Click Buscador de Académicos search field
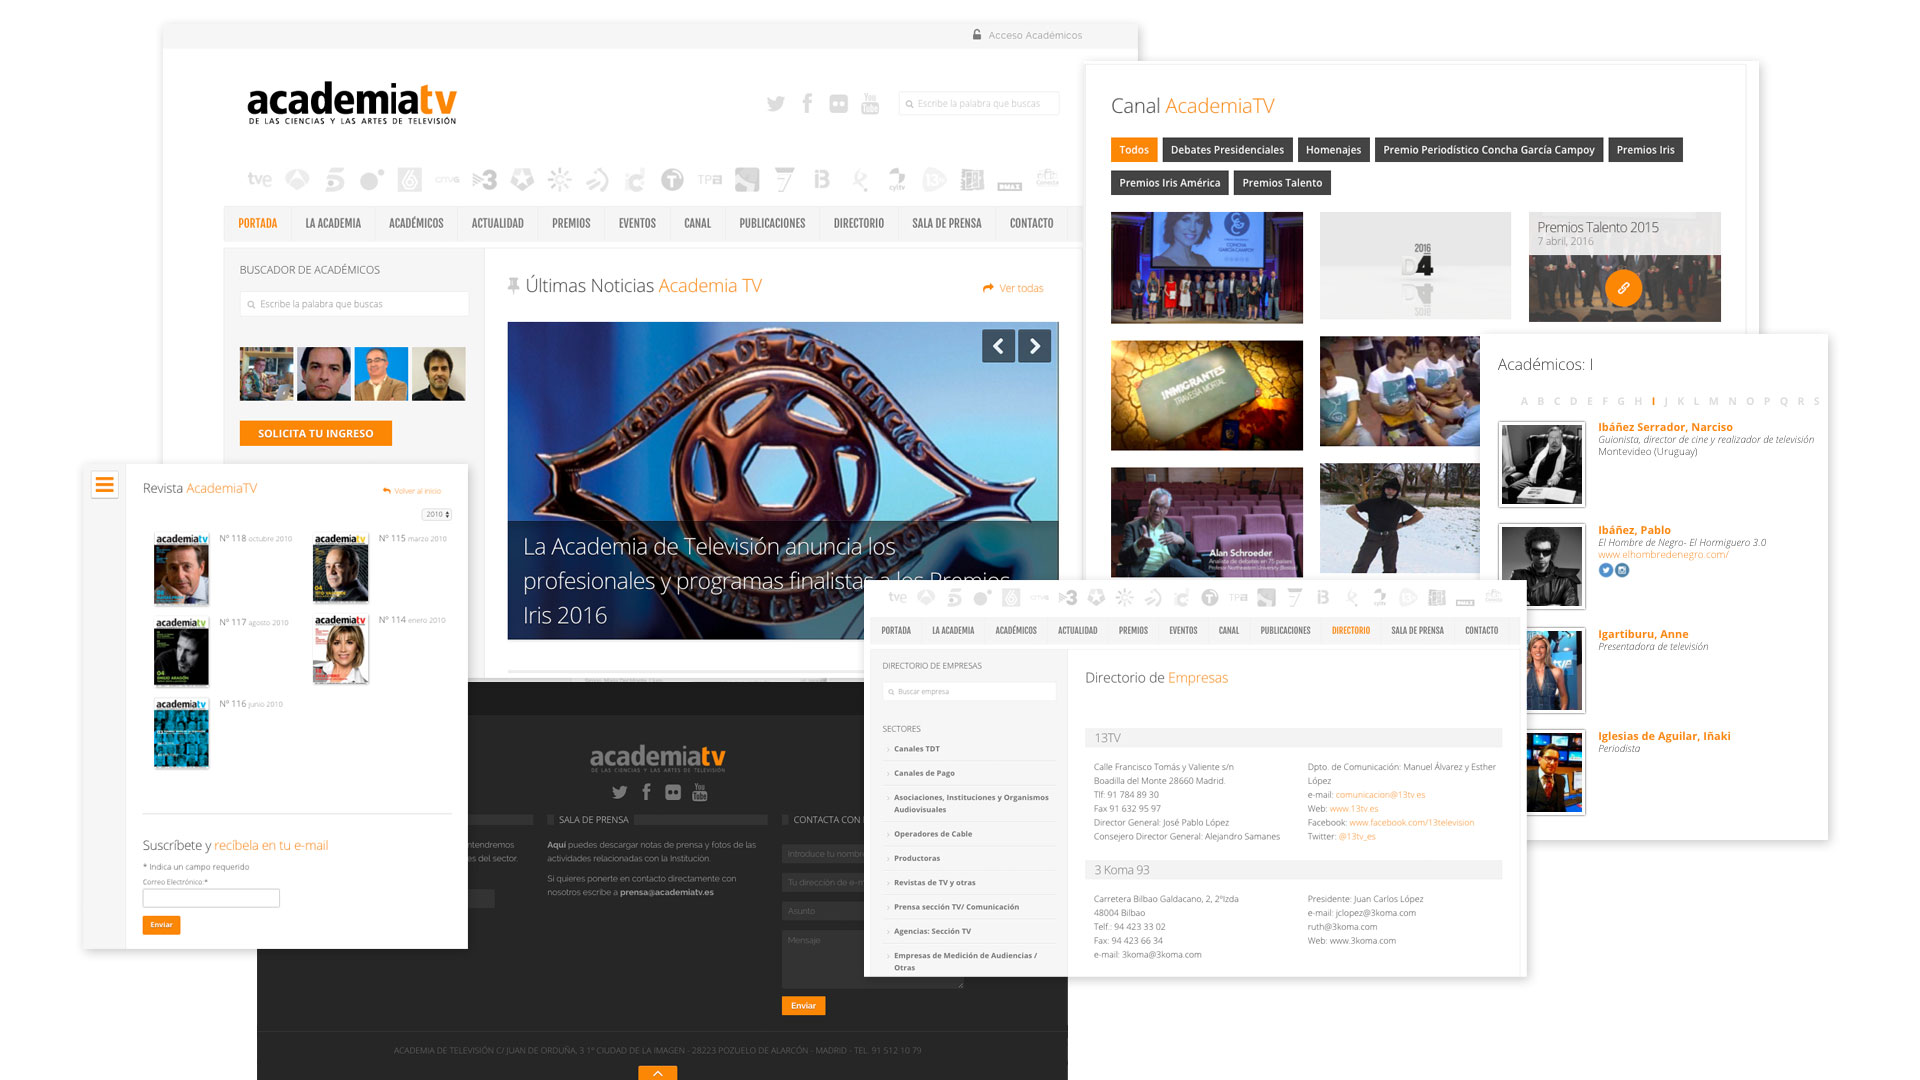This screenshot has height=1080, width=1920. pyautogui.click(x=354, y=304)
